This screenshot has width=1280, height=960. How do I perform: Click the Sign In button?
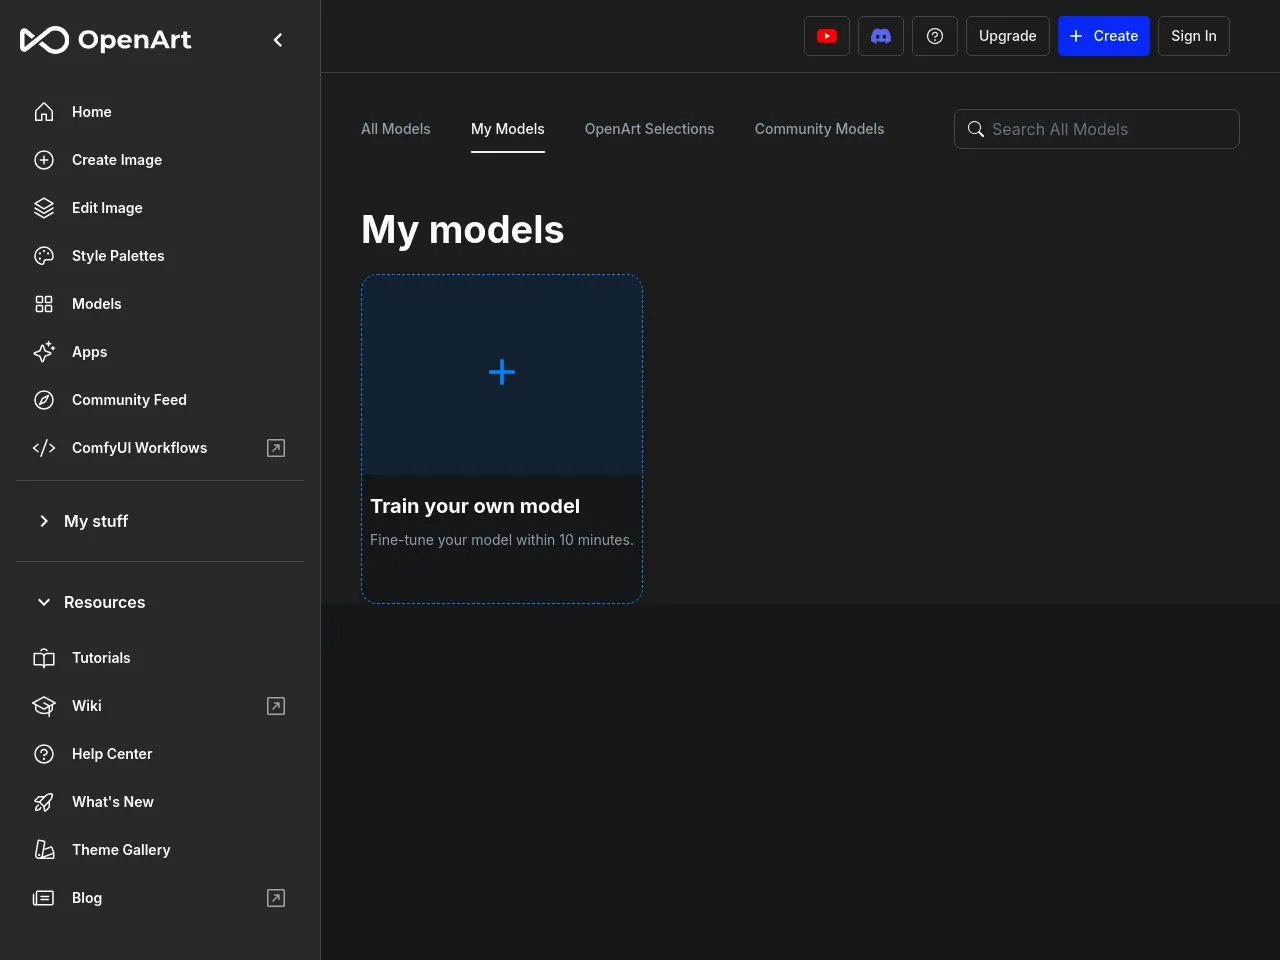[x=1193, y=36]
